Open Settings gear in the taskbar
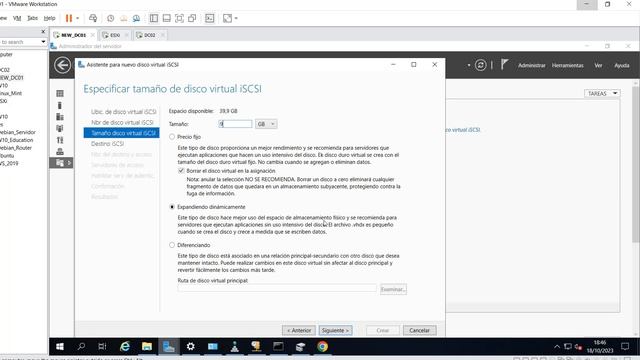 pyautogui.click(x=190, y=347)
